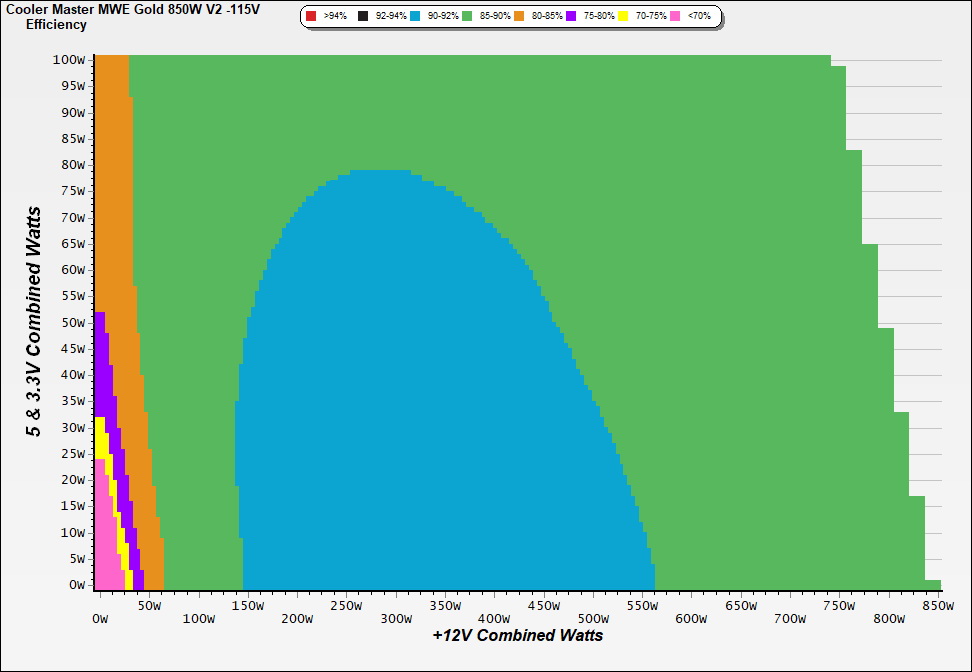
Task: Click the black 92-94% legend swatch
Action: coord(363,17)
